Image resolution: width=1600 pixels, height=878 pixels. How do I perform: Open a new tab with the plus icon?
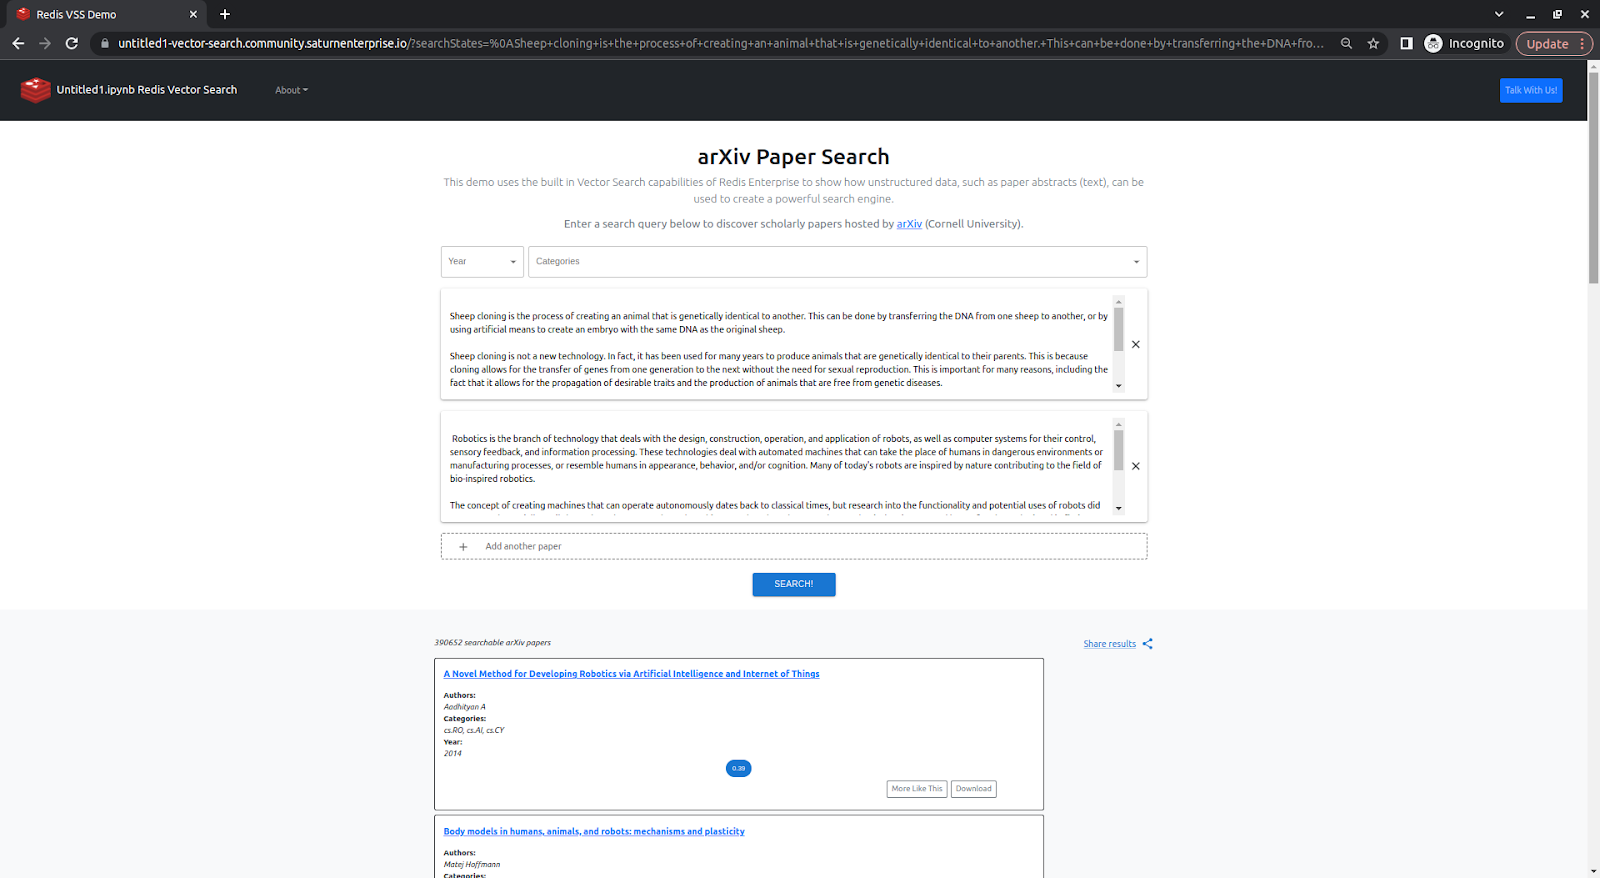225,14
